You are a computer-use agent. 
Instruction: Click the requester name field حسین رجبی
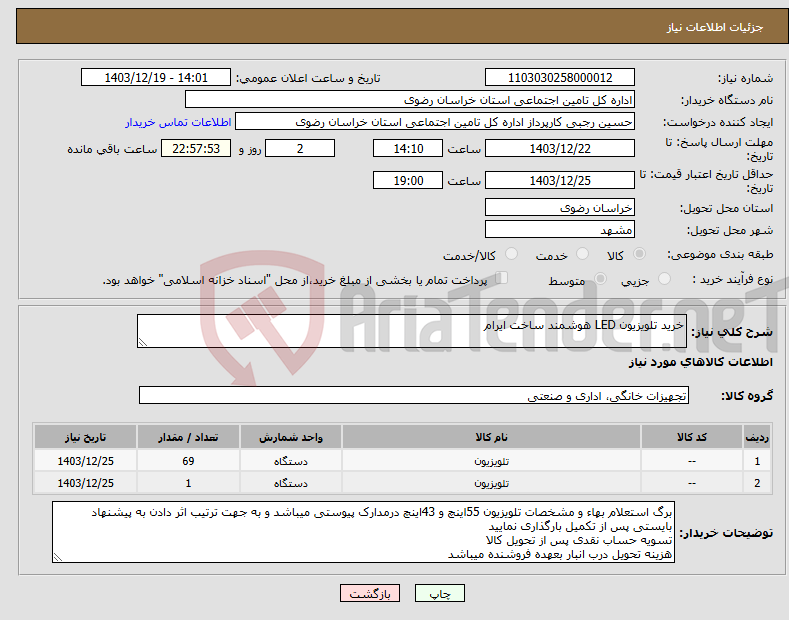tap(435, 122)
